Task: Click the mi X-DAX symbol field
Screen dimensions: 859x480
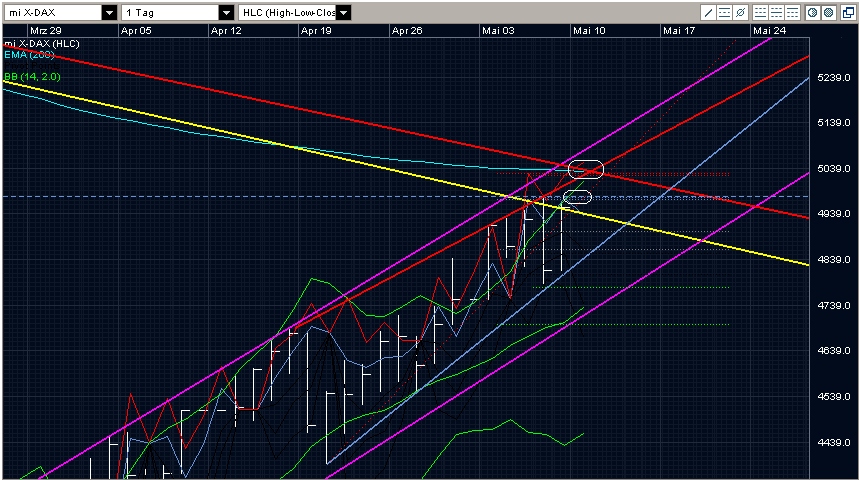Action: tap(53, 13)
